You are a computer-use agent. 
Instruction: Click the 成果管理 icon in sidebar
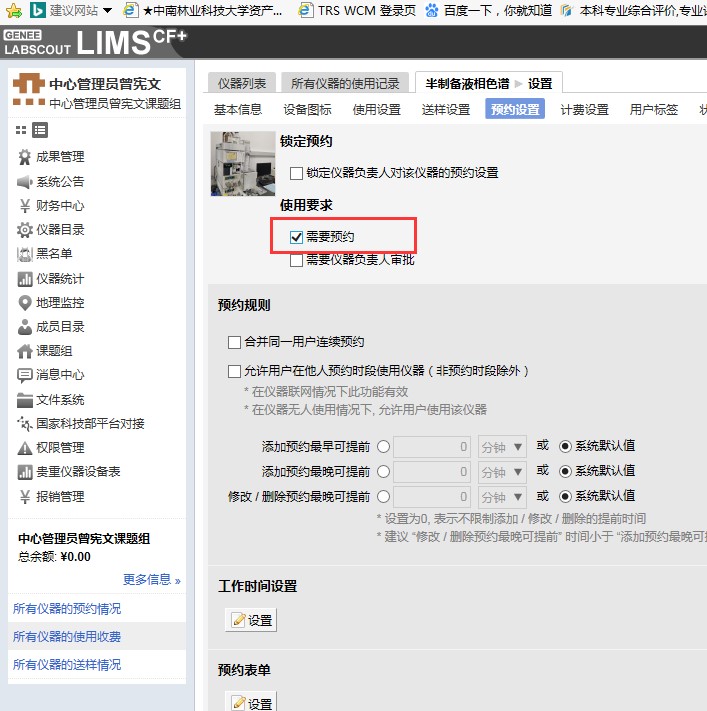point(25,157)
